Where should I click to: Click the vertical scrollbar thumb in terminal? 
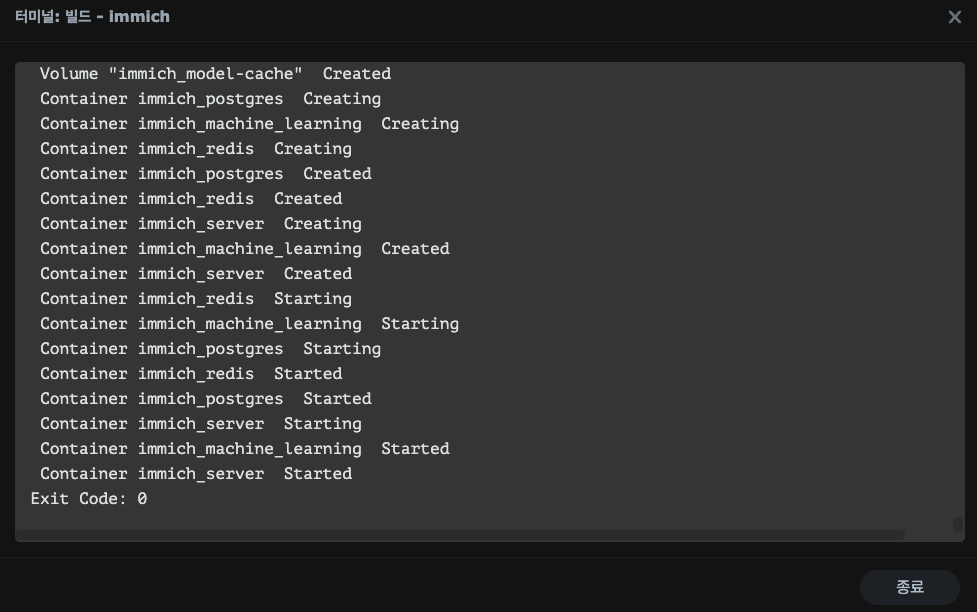[958, 523]
